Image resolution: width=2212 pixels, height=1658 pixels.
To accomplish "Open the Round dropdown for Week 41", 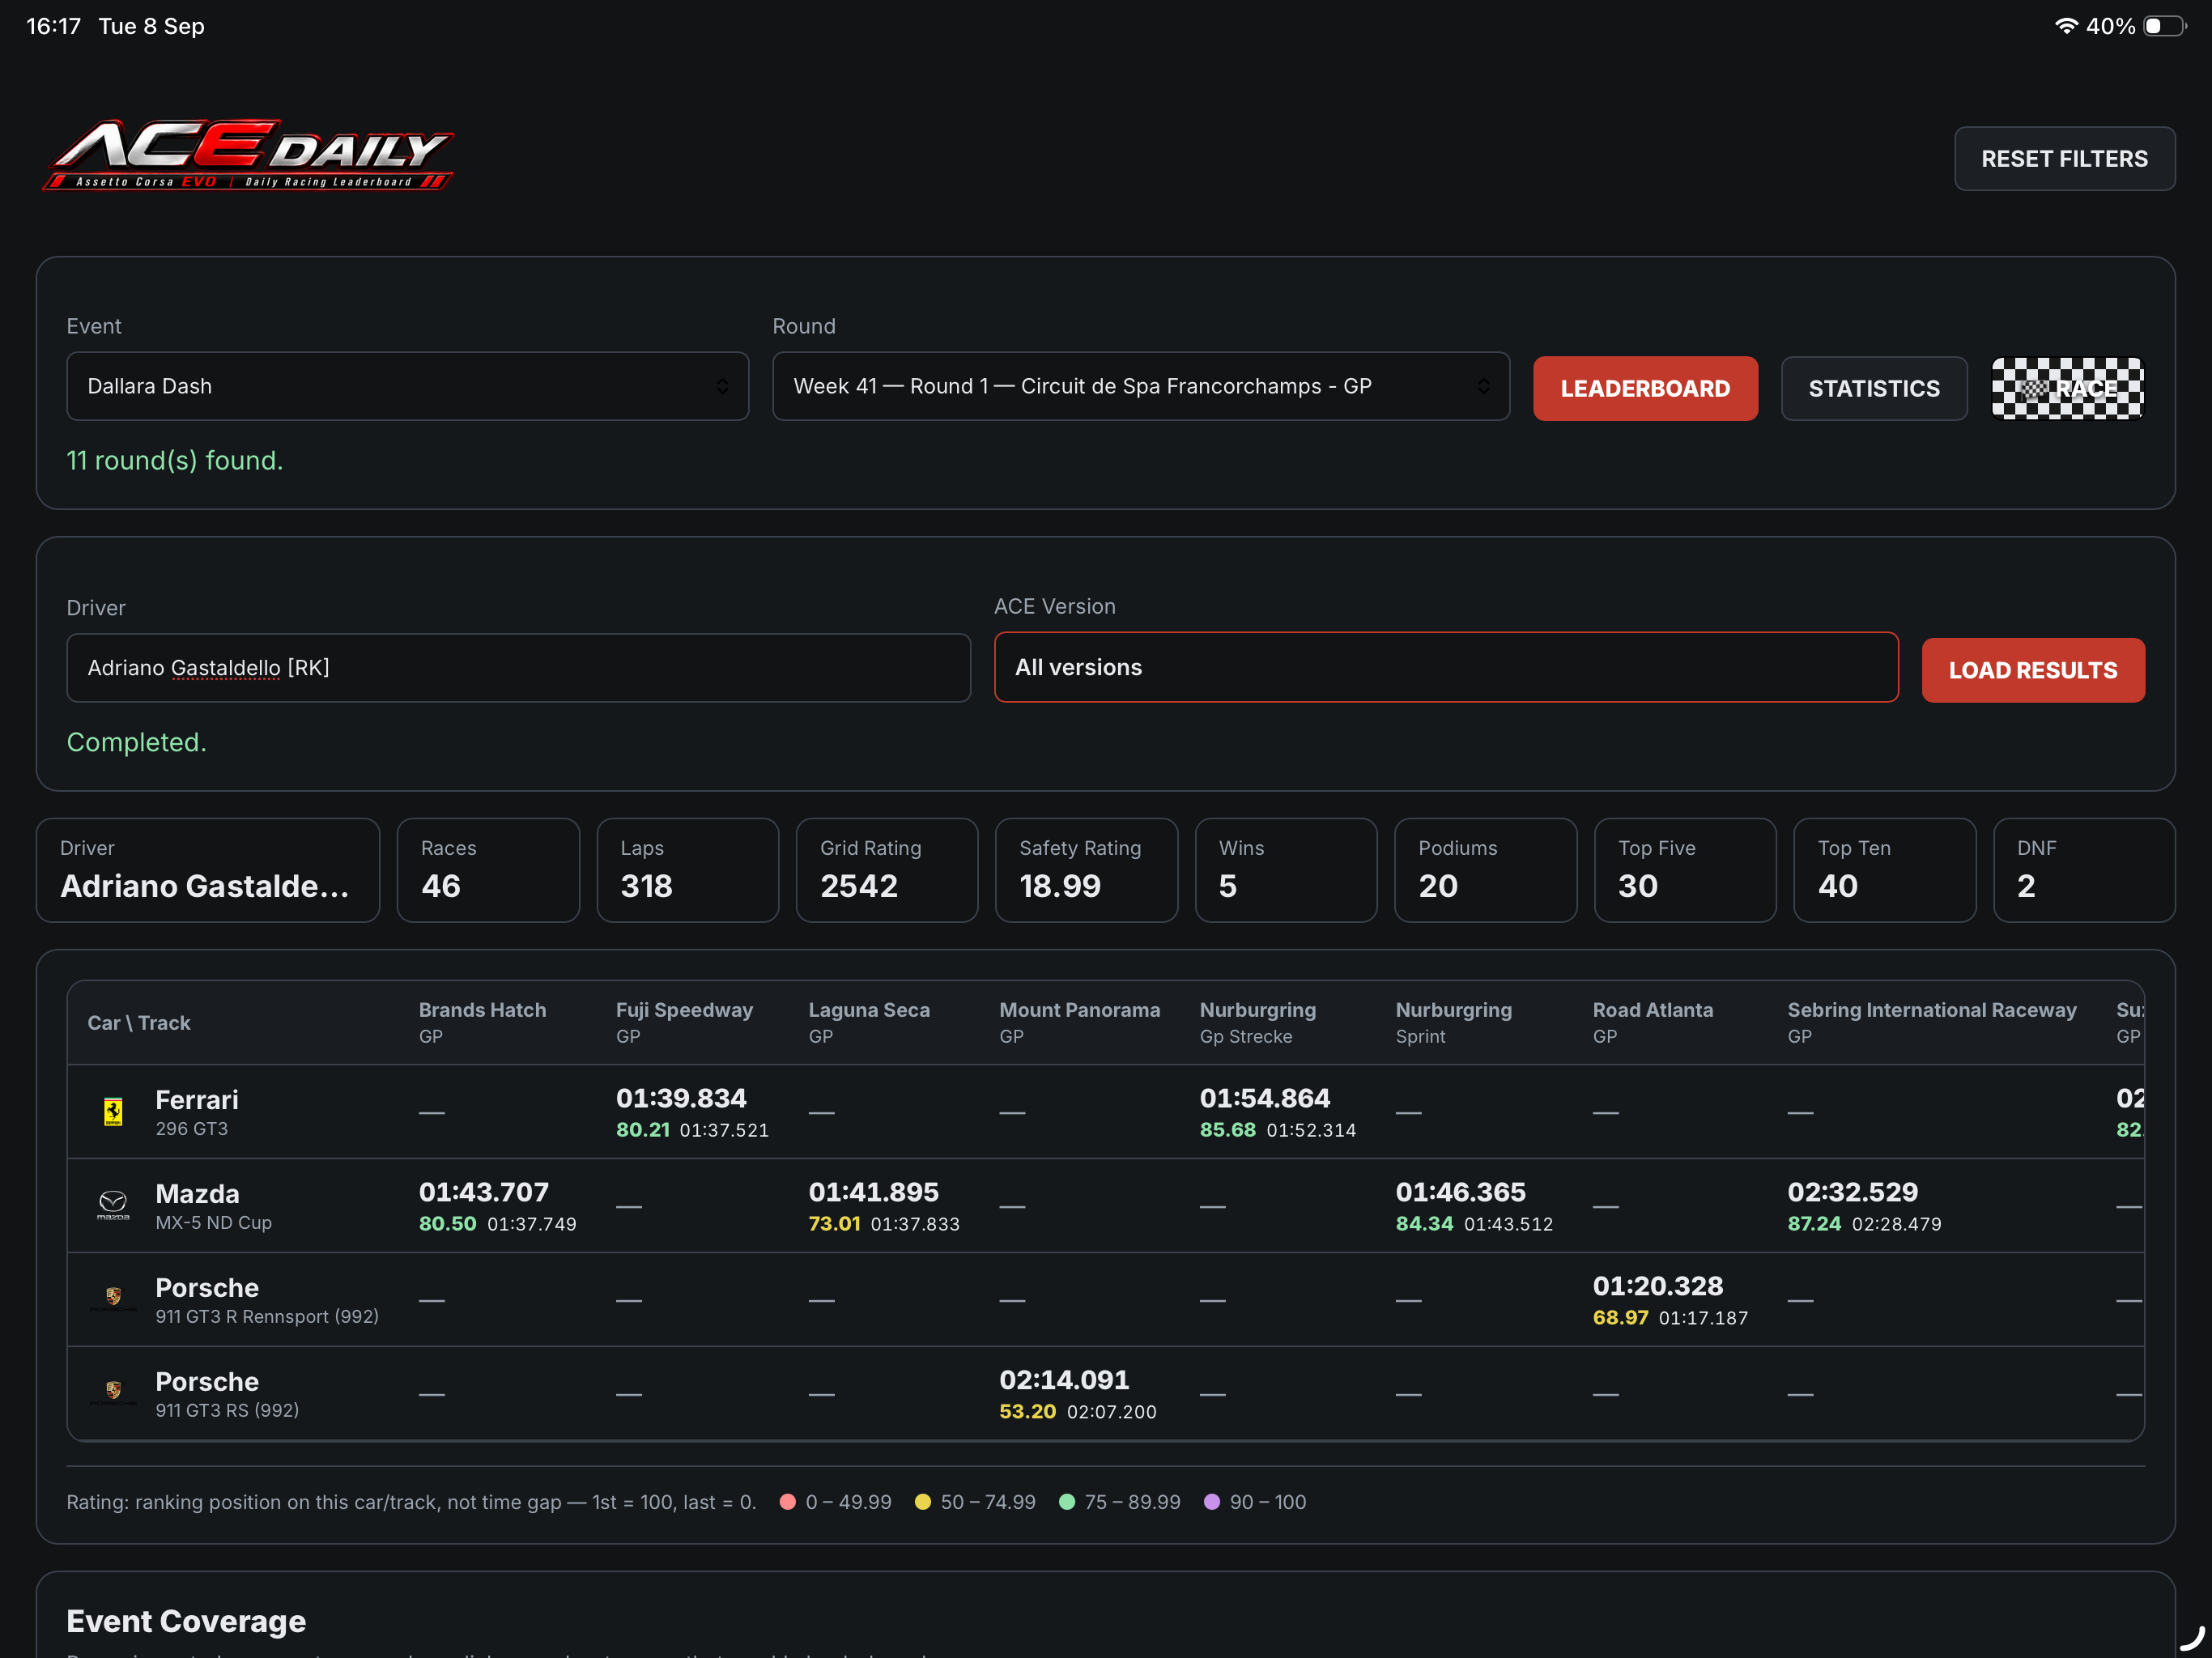I will 1141,386.
